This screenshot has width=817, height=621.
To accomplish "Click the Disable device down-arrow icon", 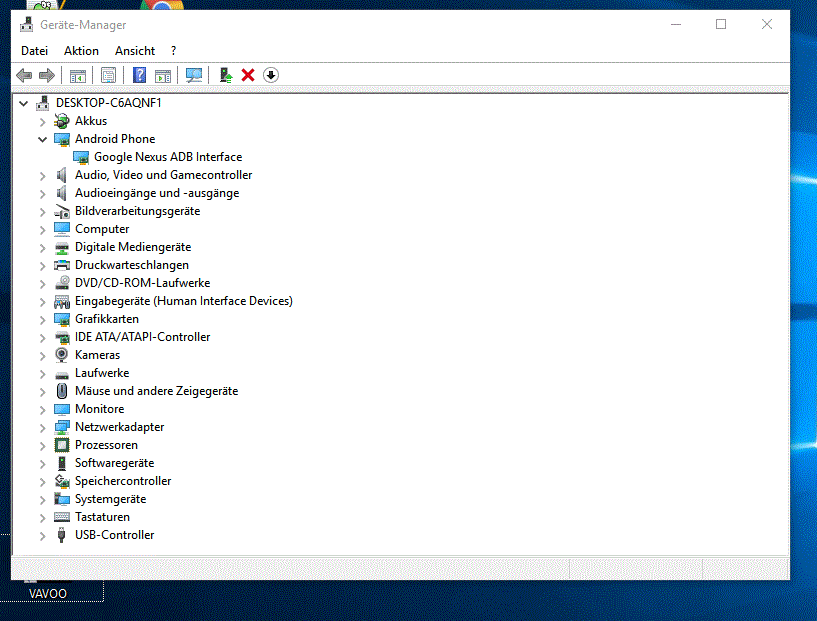I will (270, 75).
